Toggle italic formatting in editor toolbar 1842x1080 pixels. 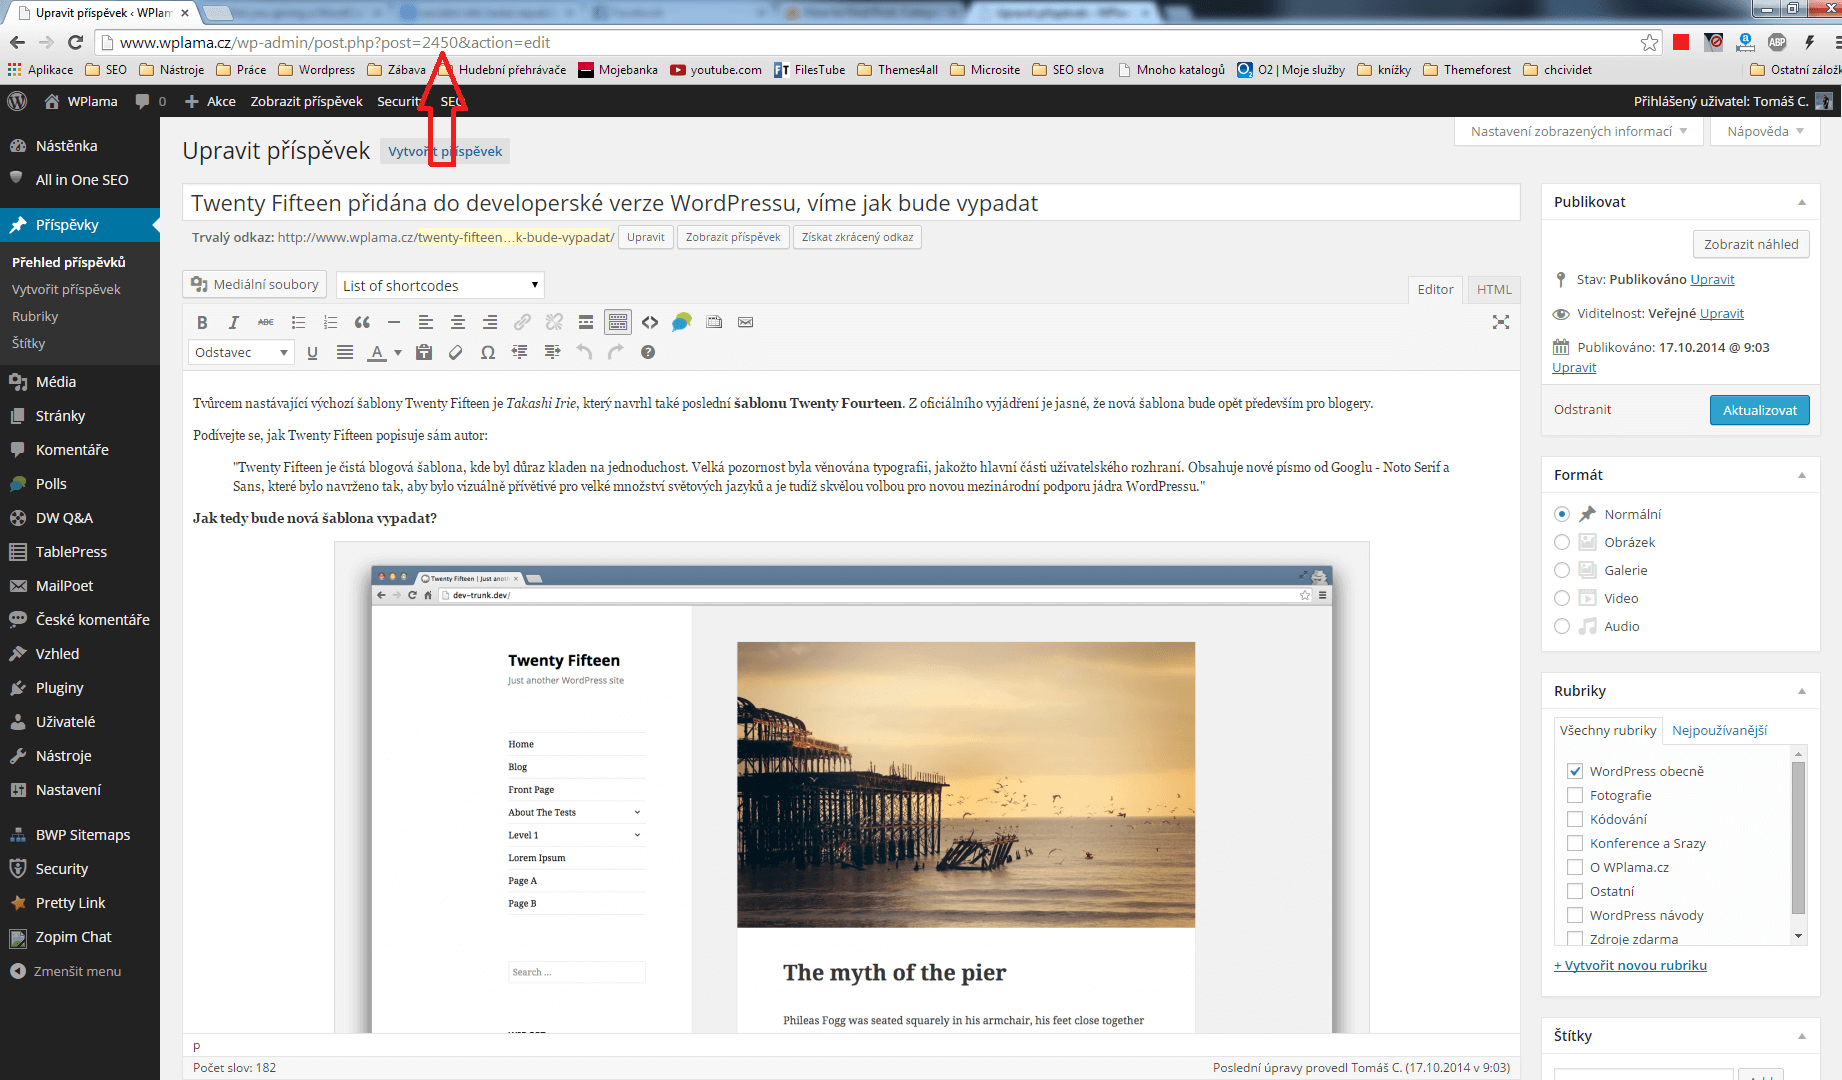click(234, 322)
